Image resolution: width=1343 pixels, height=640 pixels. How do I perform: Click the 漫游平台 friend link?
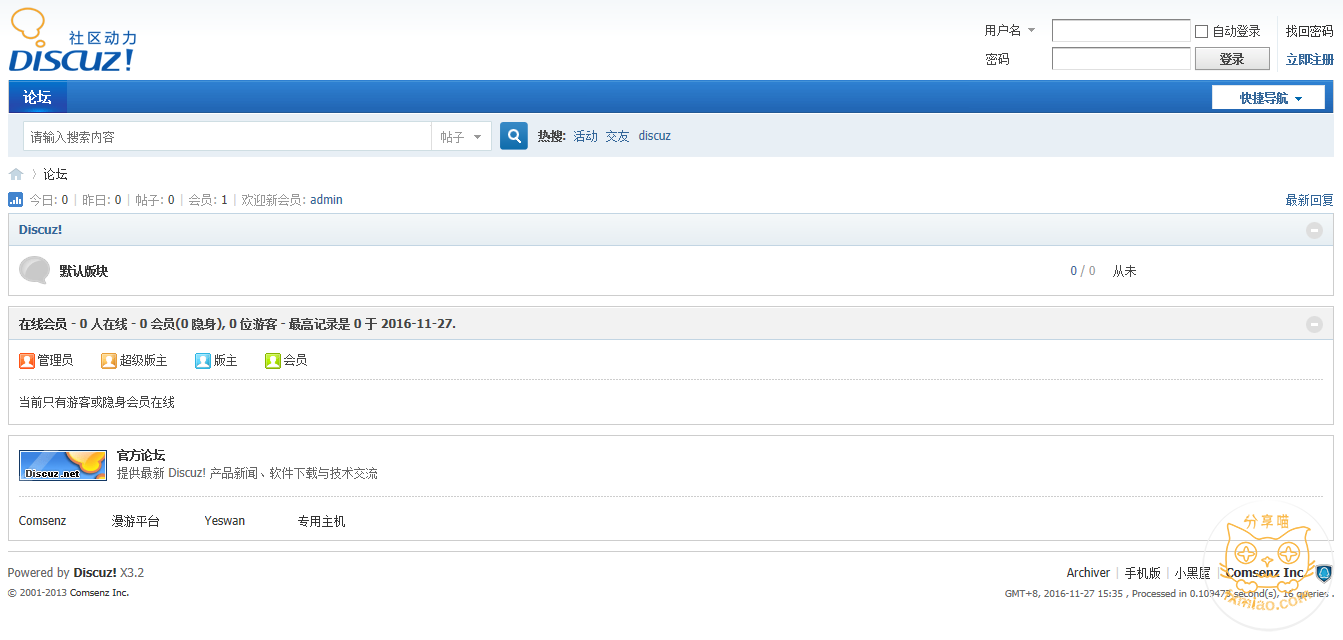click(x=135, y=521)
